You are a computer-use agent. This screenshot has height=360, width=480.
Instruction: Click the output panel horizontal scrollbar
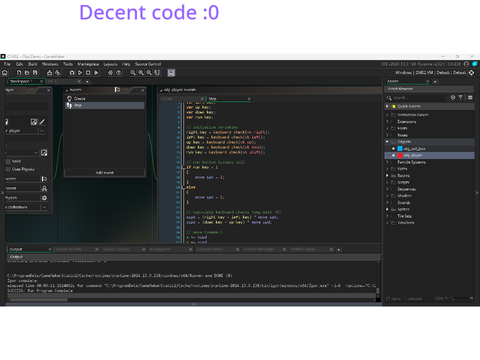[x=38, y=300]
